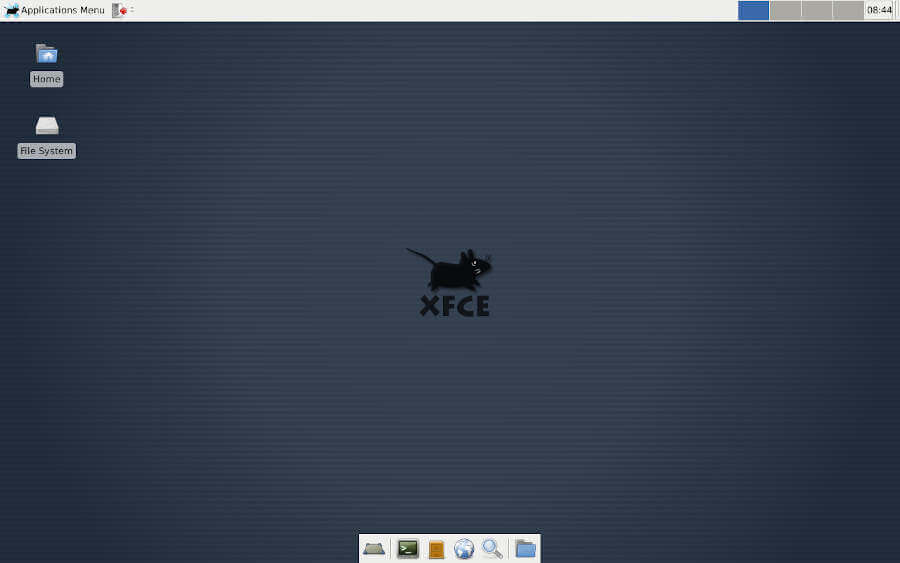Open the blue folder dock icon
This screenshot has width=900, height=563.
pos(525,549)
